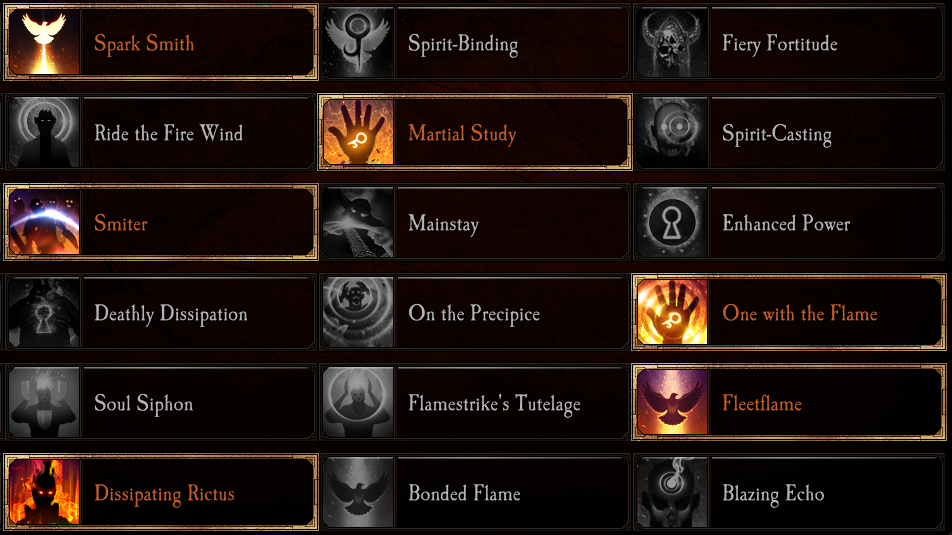Viewport: 952px width, 535px height.
Task: Select the Flamestrike's Tutelage talent label
Action: click(494, 404)
